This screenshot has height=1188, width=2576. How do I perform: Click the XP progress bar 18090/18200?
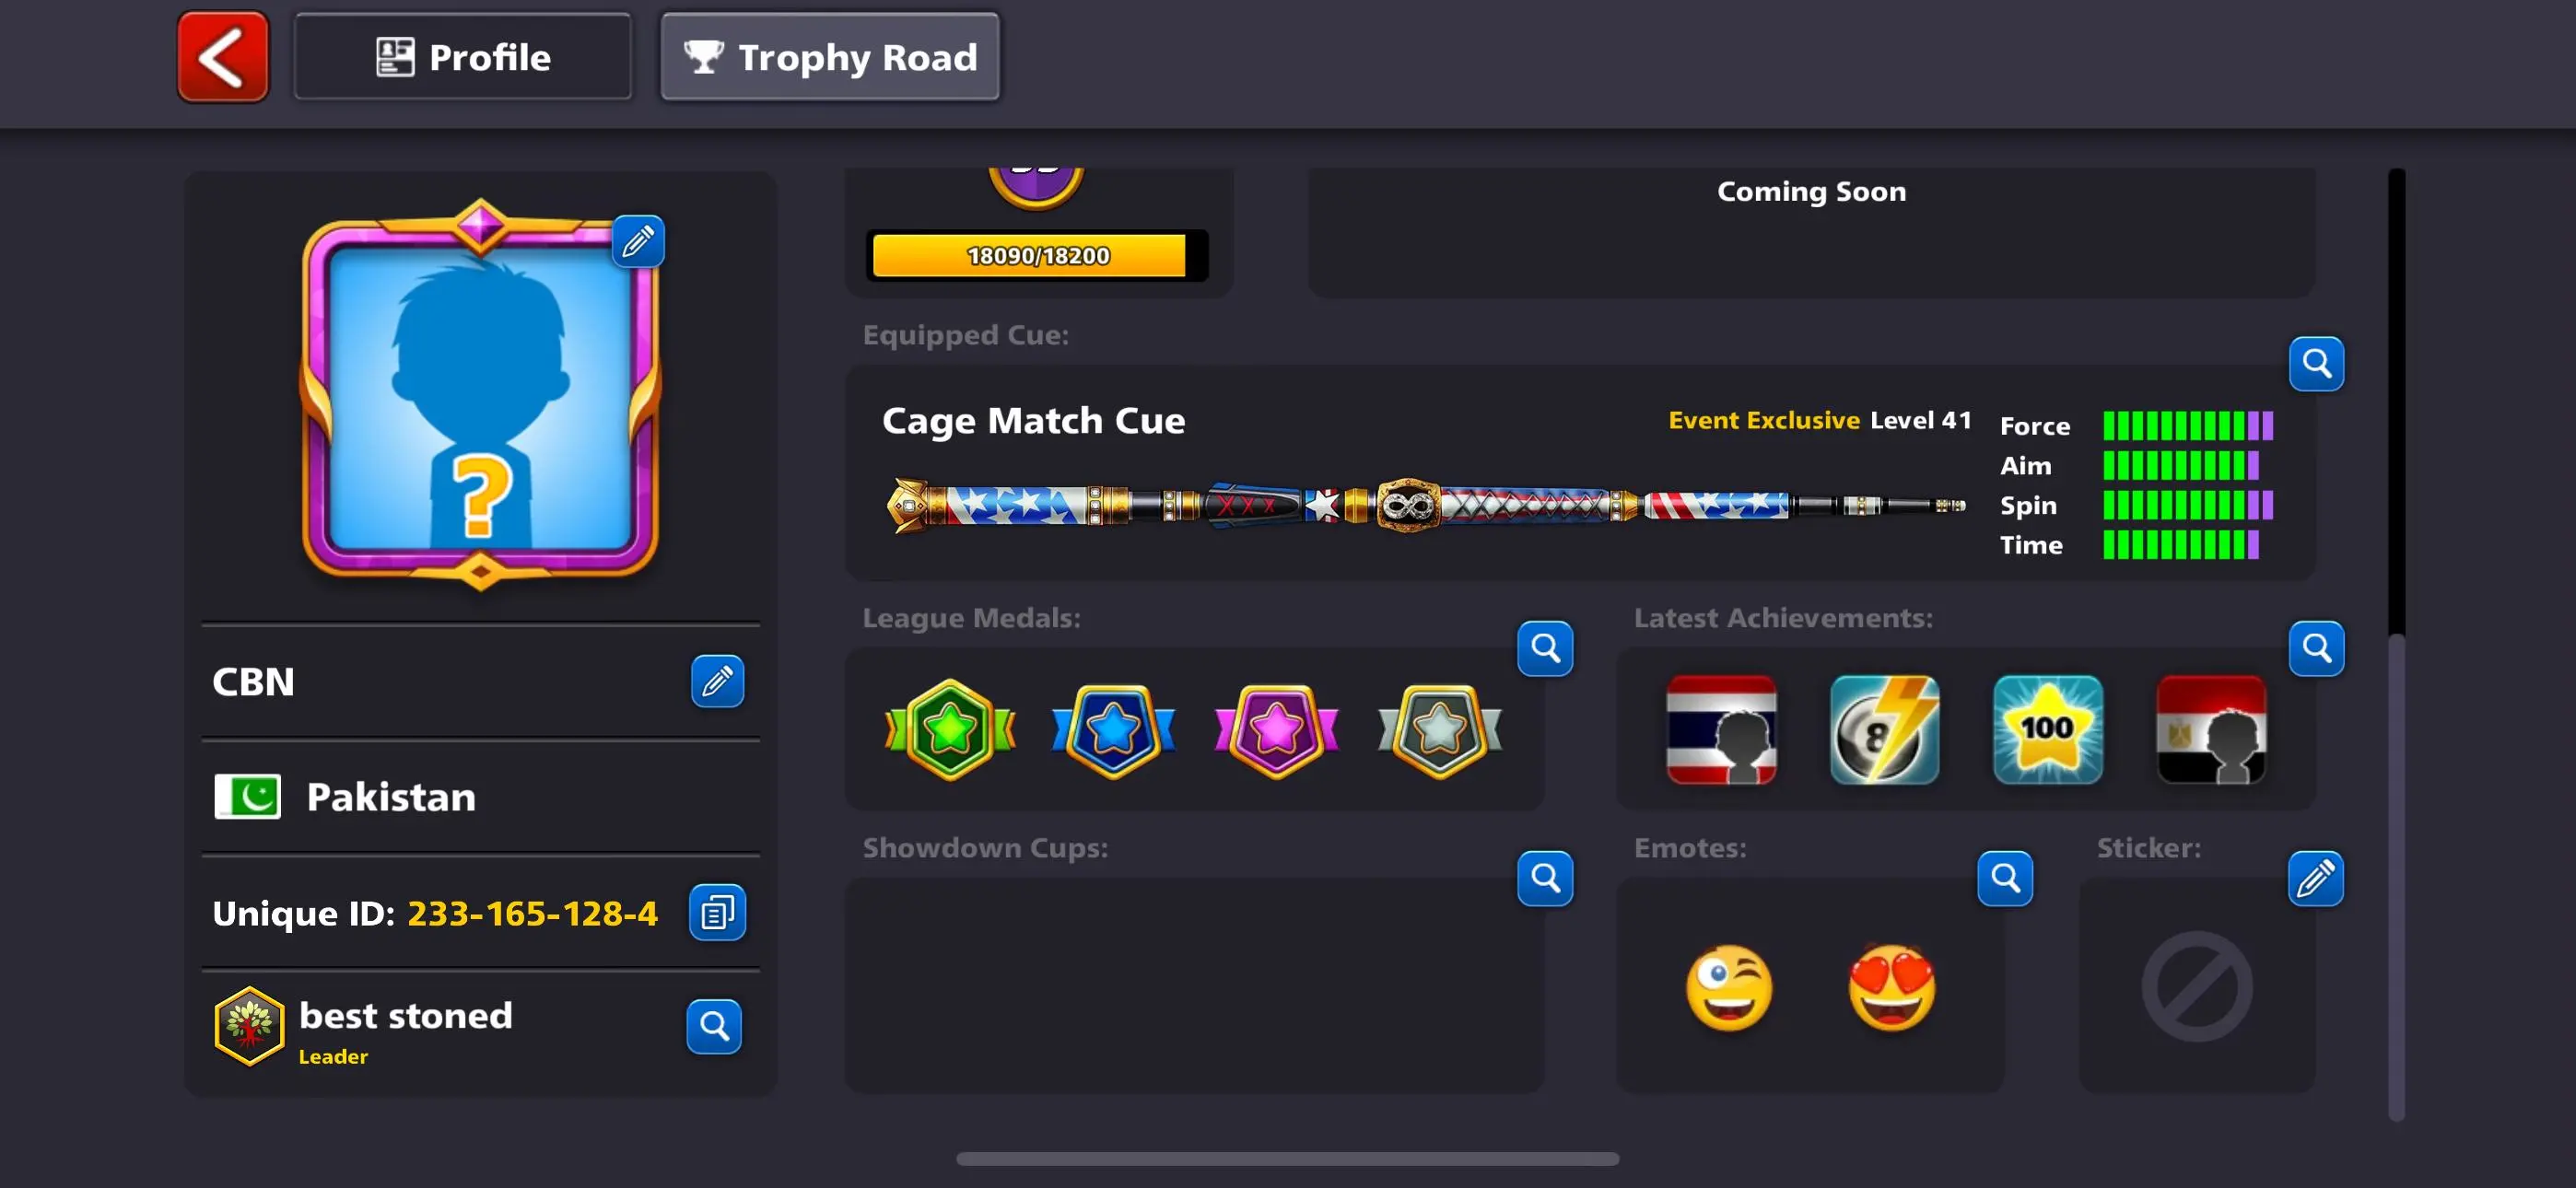[x=1037, y=256]
